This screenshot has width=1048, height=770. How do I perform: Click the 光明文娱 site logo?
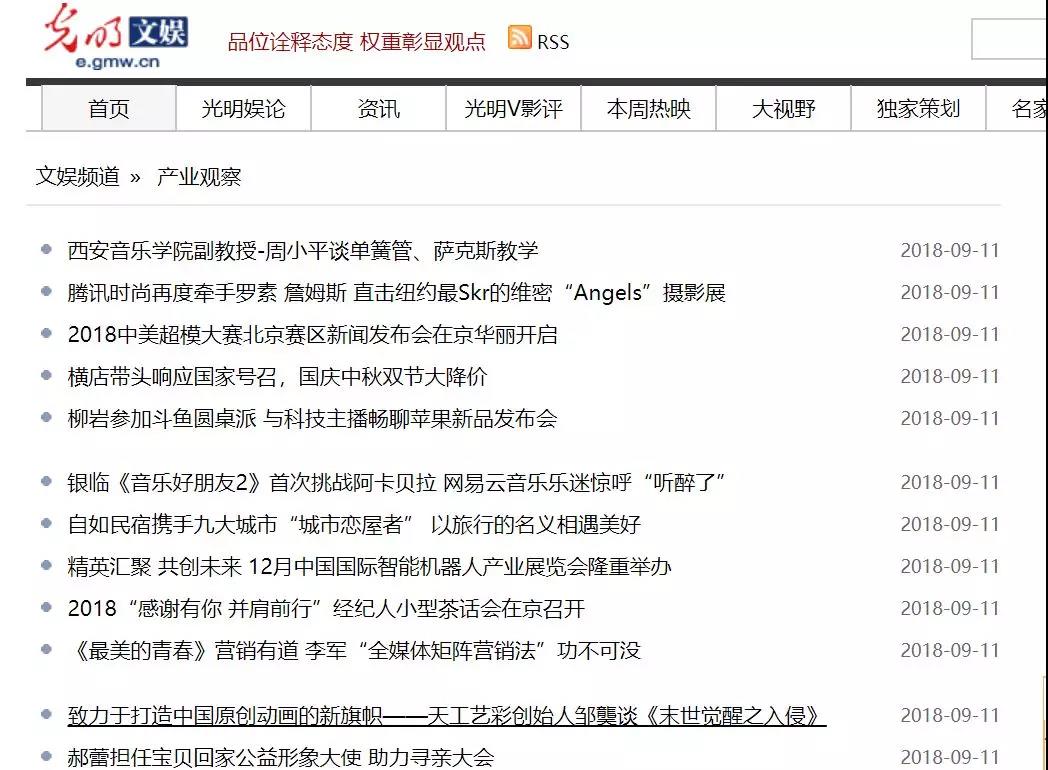[x=115, y=36]
